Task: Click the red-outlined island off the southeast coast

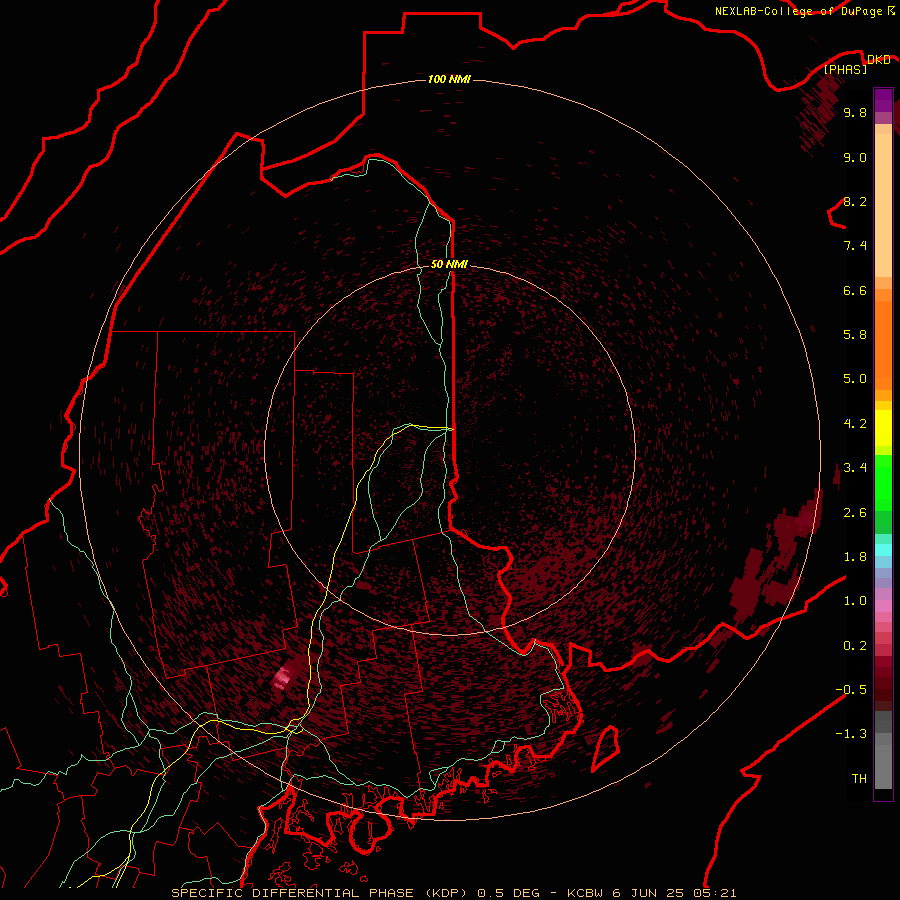Action: click(604, 748)
